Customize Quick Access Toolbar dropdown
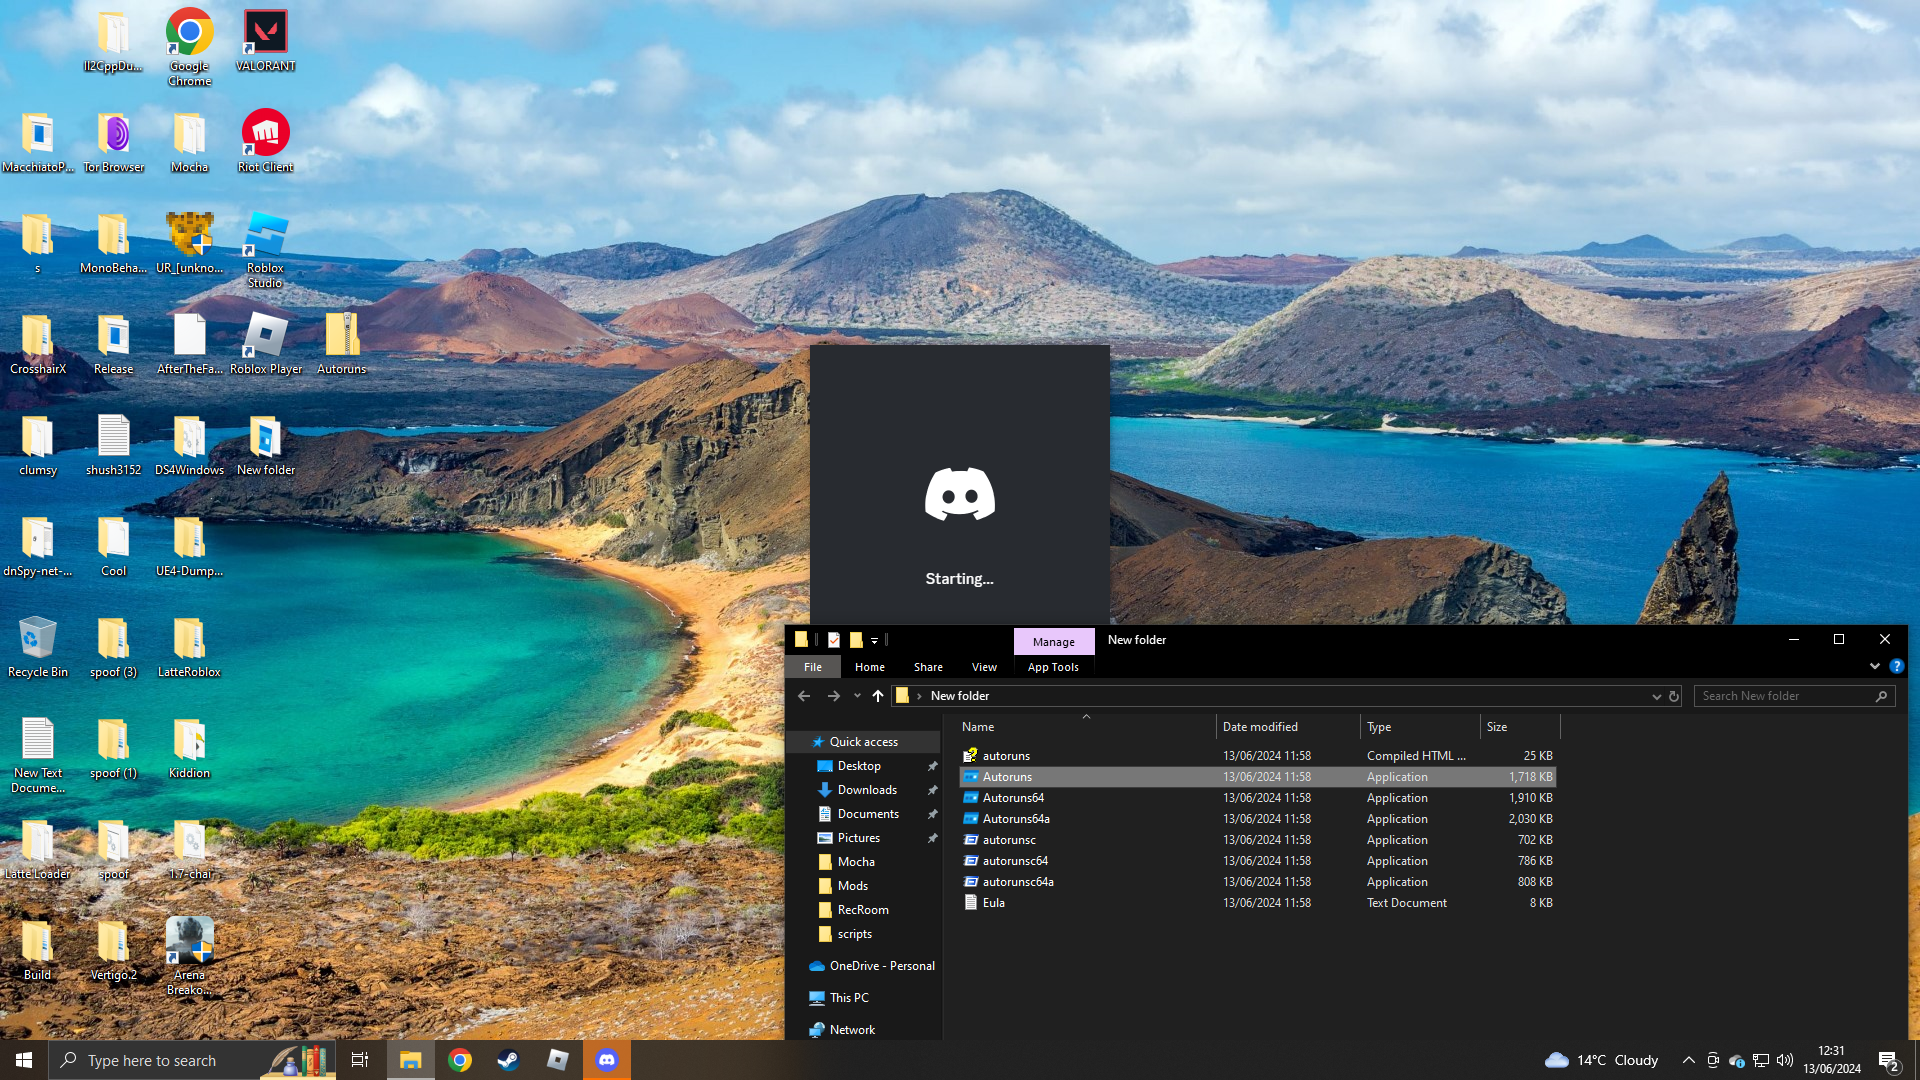1920x1080 pixels. (x=874, y=640)
